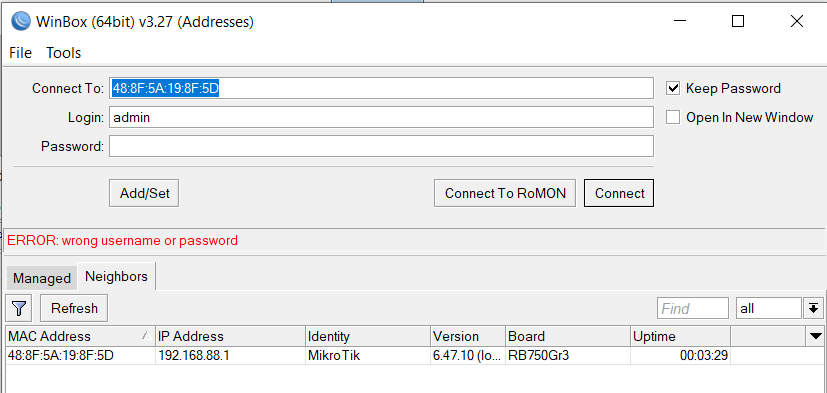Expand the 'all' filter dropdown arrow

pyautogui.click(x=813, y=308)
